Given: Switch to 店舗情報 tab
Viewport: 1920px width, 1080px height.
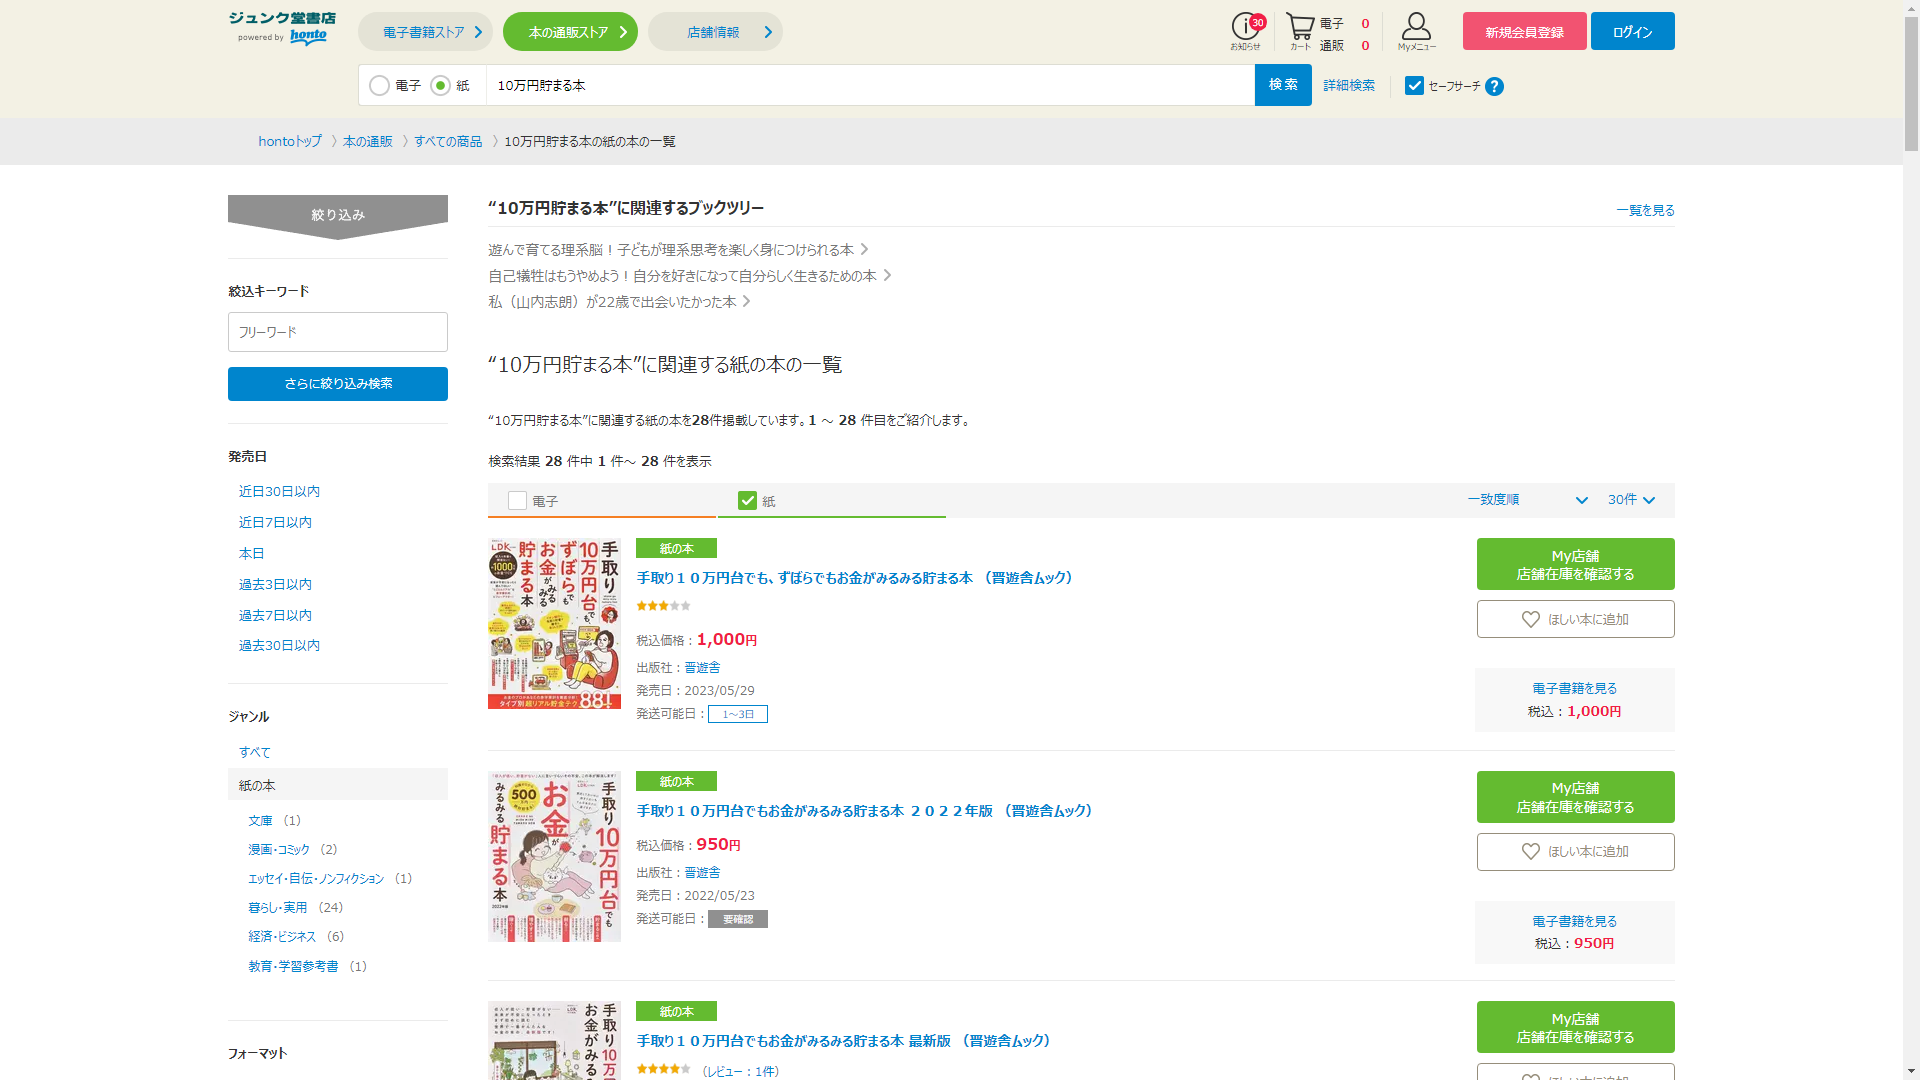Looking at the screenshot, I should point(715,32).
